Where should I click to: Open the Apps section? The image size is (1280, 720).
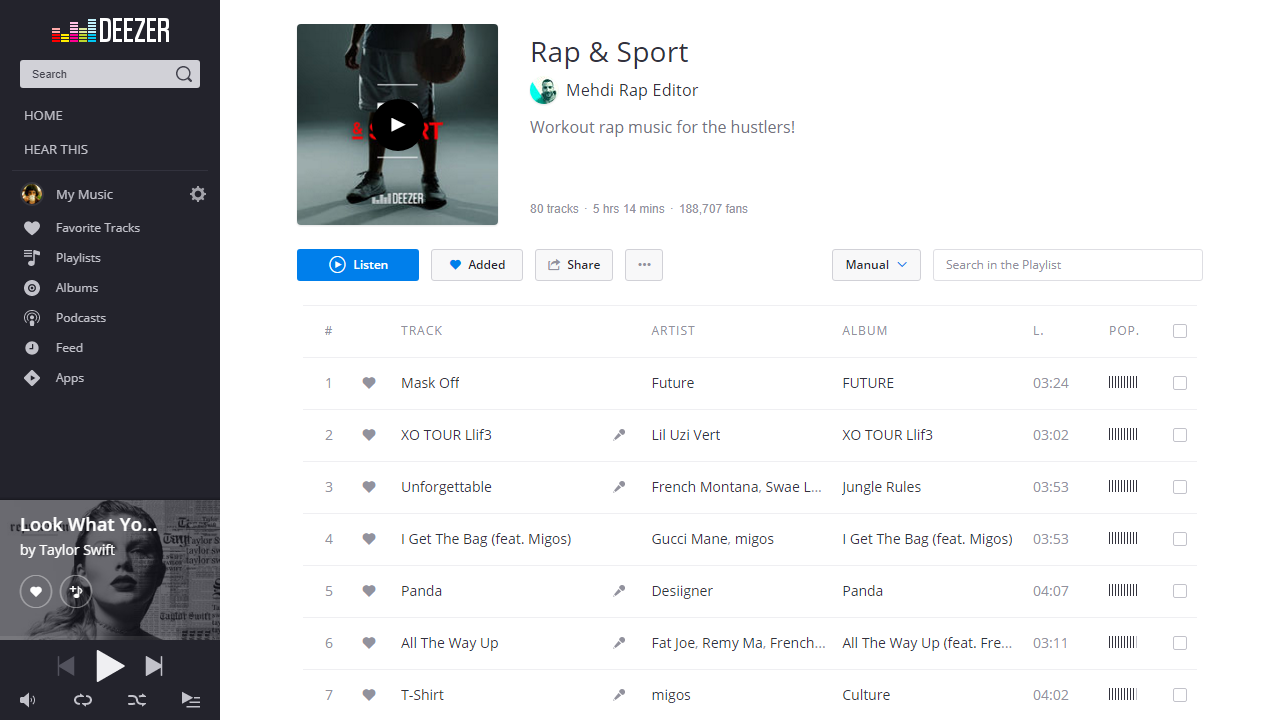tap(68, 377)
